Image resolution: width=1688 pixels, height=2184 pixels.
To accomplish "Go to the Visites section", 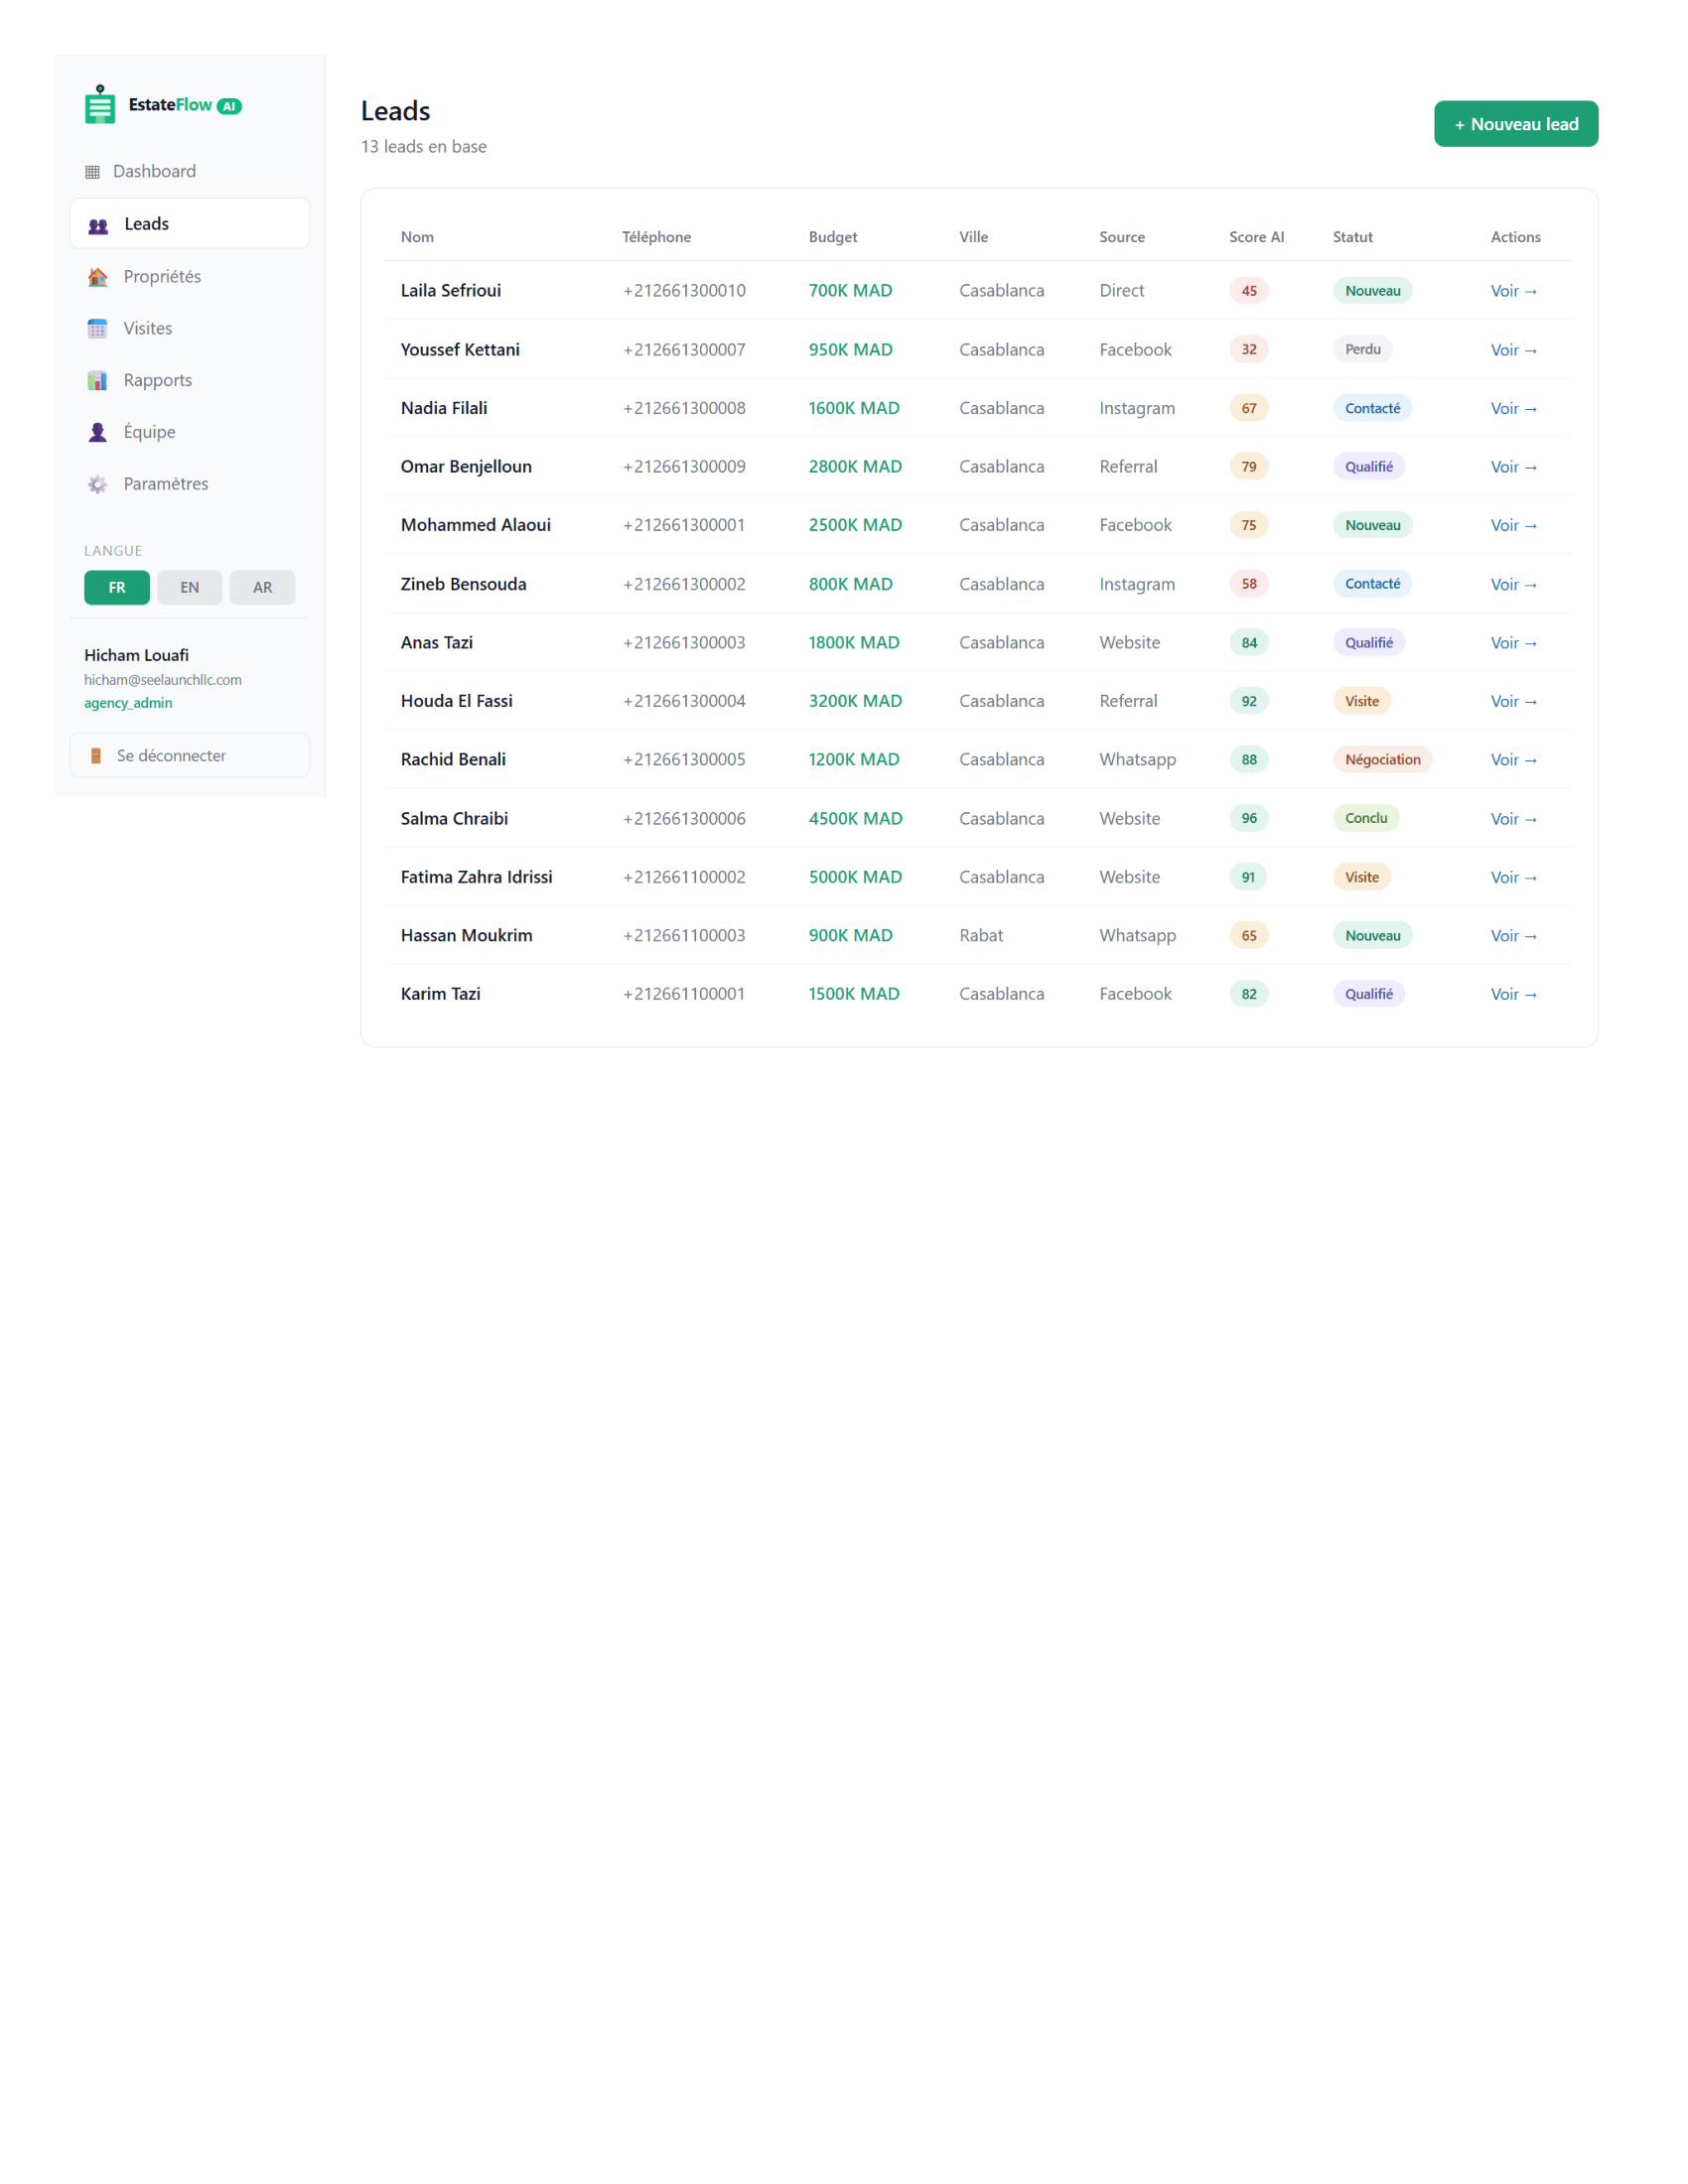I will point(190,328).
